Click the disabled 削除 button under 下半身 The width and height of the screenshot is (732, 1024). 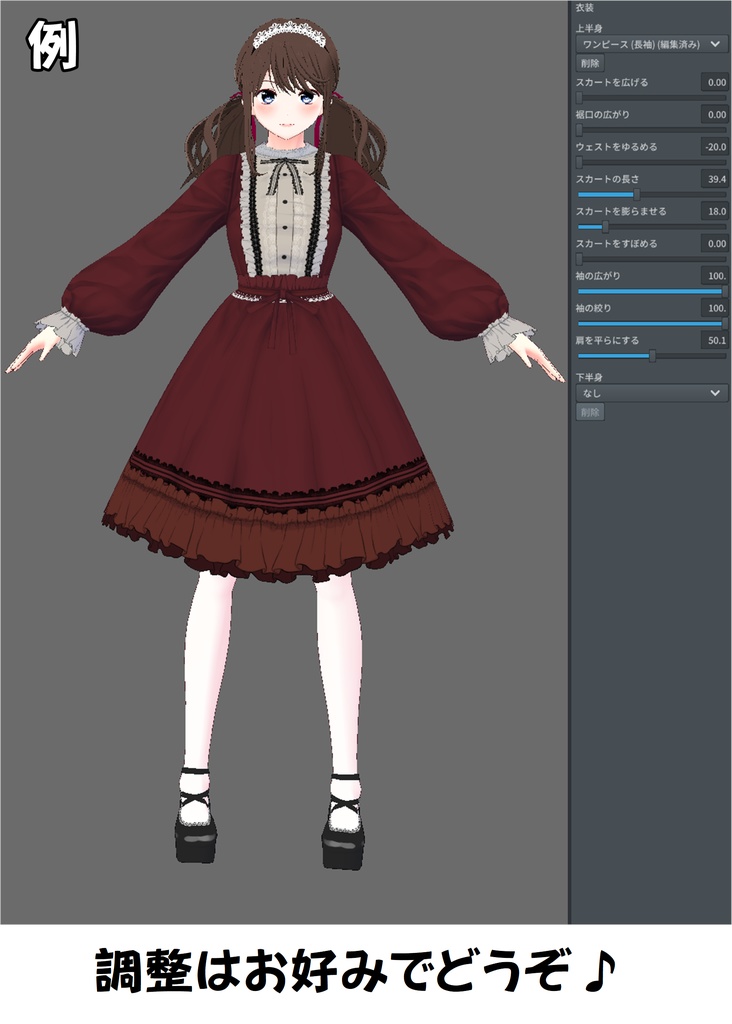[590, 412]
